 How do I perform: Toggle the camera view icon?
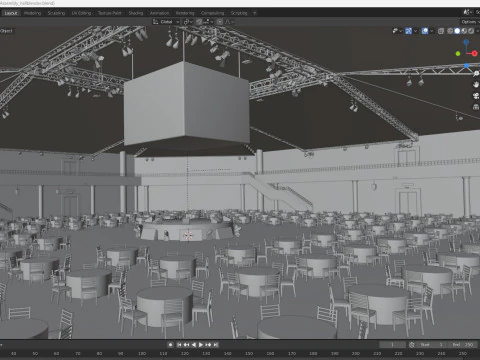coord(476,96)
